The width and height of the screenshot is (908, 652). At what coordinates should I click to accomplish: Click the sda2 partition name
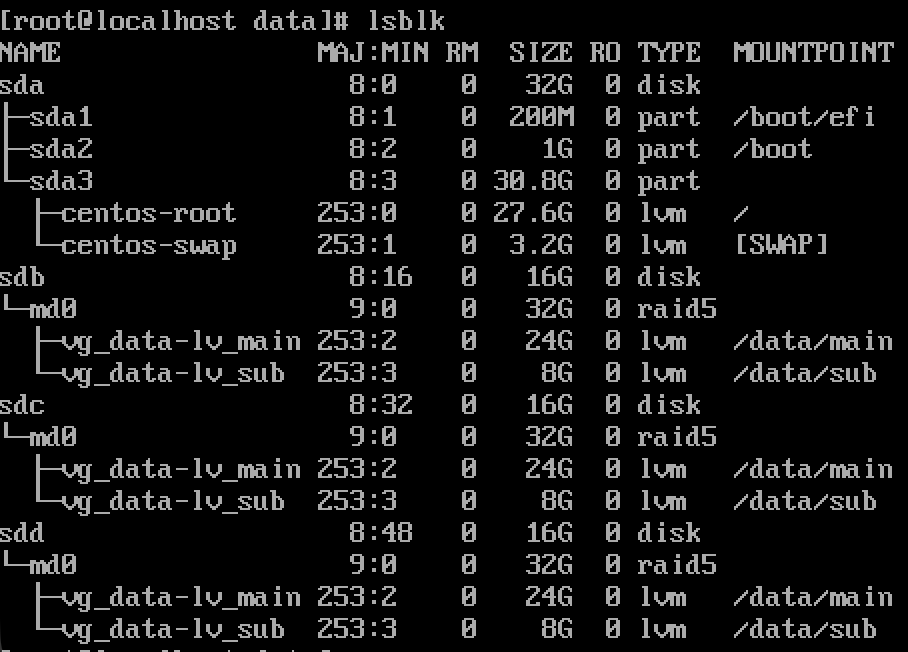coord(61,149)
